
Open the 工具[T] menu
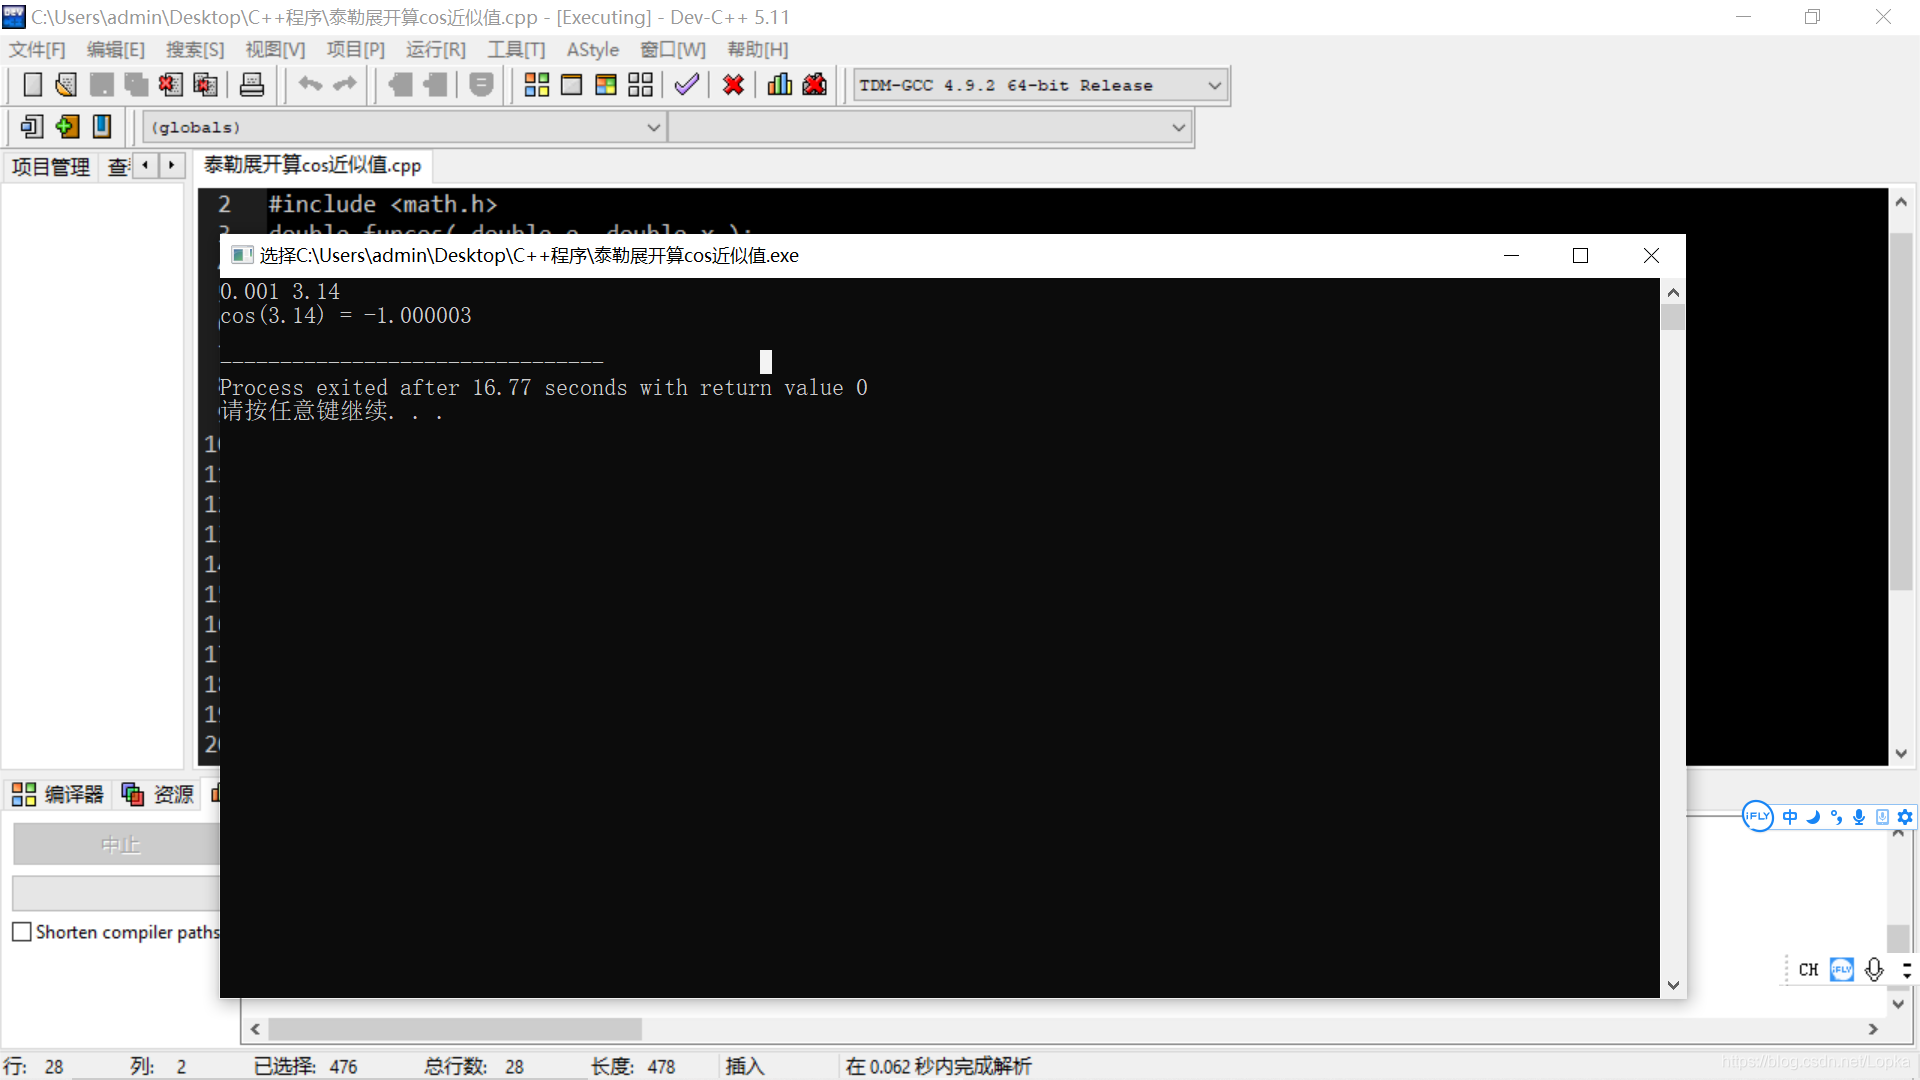point(517,50)
